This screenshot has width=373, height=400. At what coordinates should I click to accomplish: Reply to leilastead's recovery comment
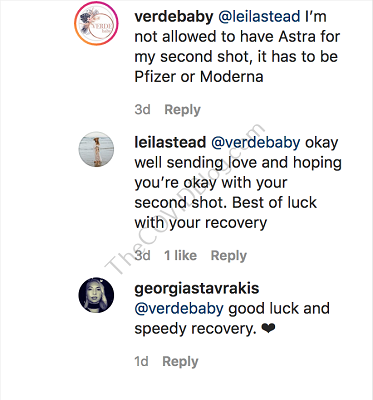click(x=229, y=256)
